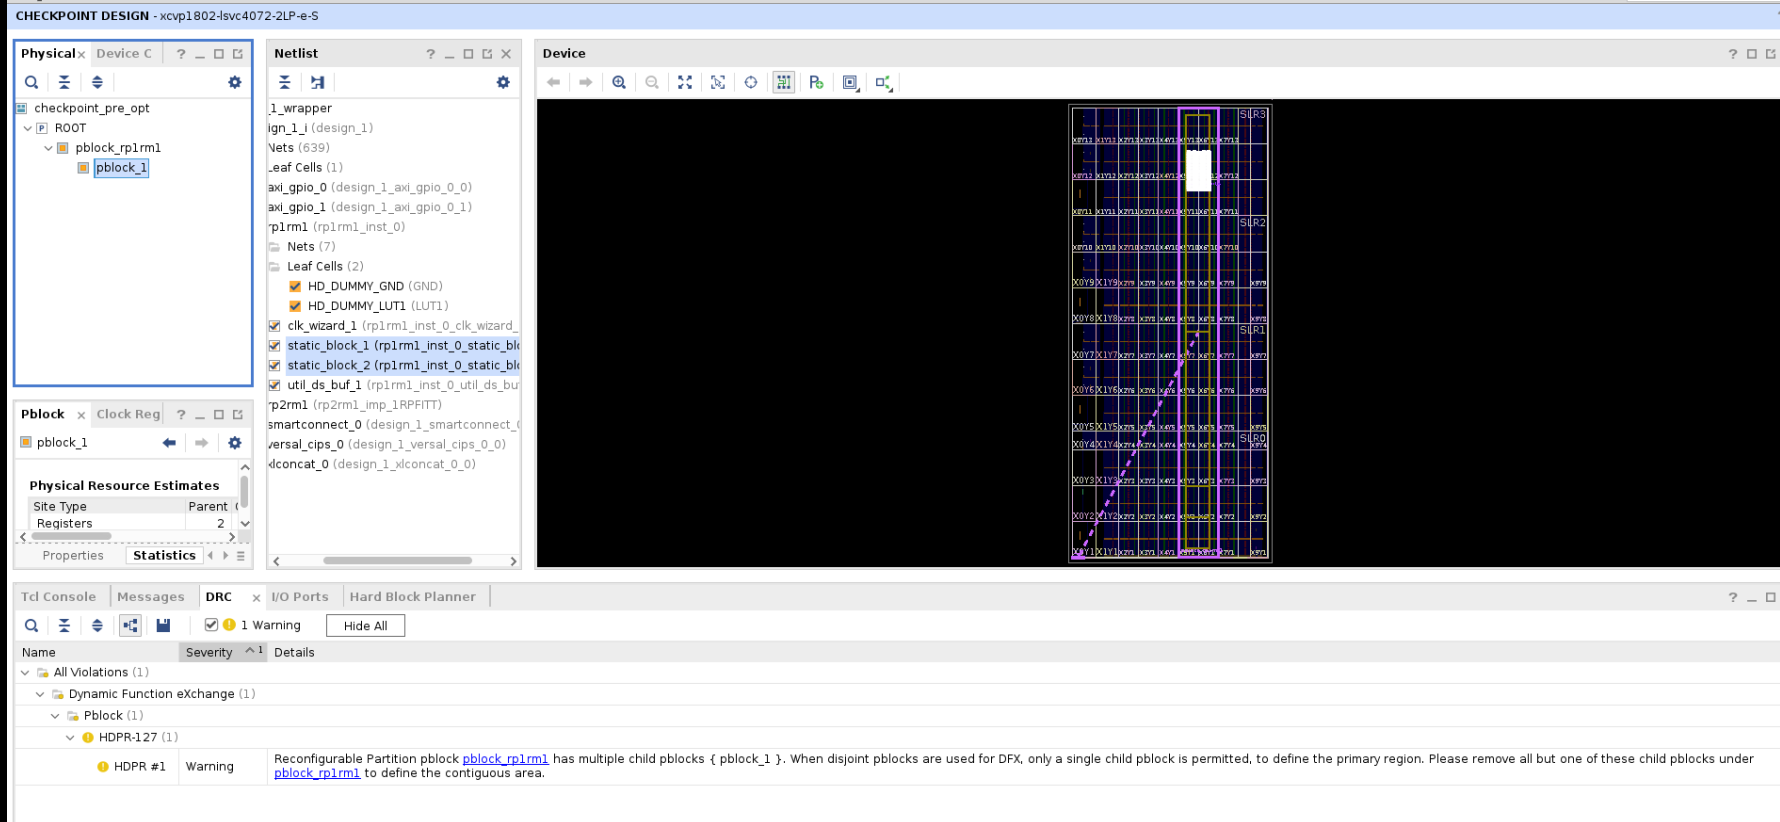
Task: Toggle group-by hierarchy in DRC toolbar
Action: click(x=130, y=625)
